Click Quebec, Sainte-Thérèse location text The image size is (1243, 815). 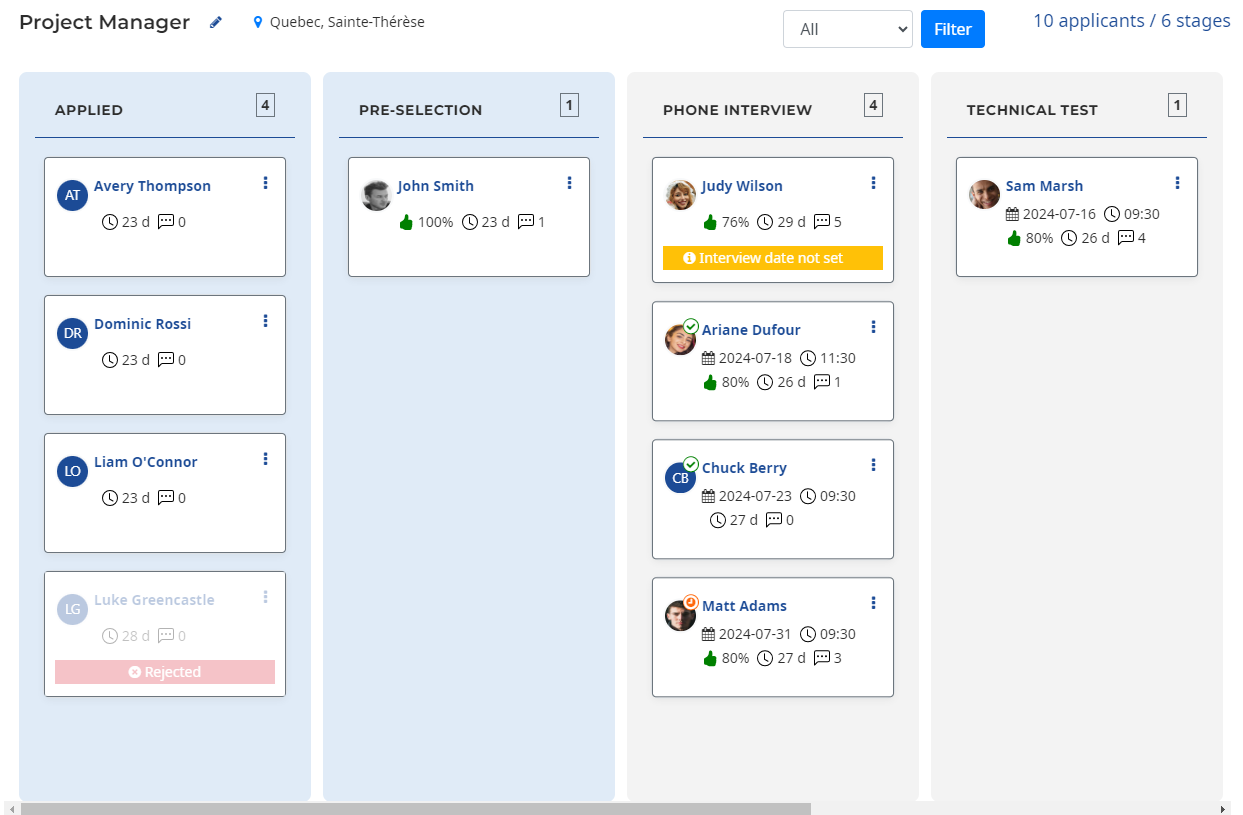[x=347, y=22]
